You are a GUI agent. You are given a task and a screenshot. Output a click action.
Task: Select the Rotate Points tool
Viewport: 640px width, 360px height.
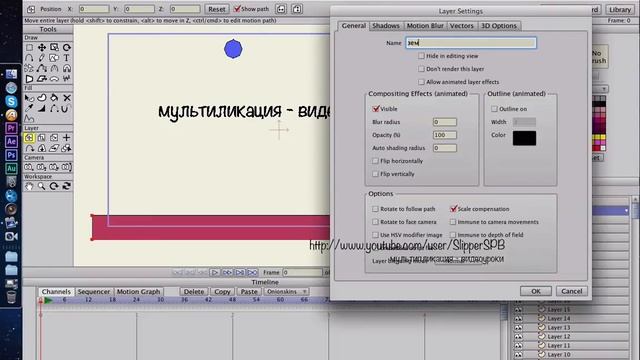[67, 48]
